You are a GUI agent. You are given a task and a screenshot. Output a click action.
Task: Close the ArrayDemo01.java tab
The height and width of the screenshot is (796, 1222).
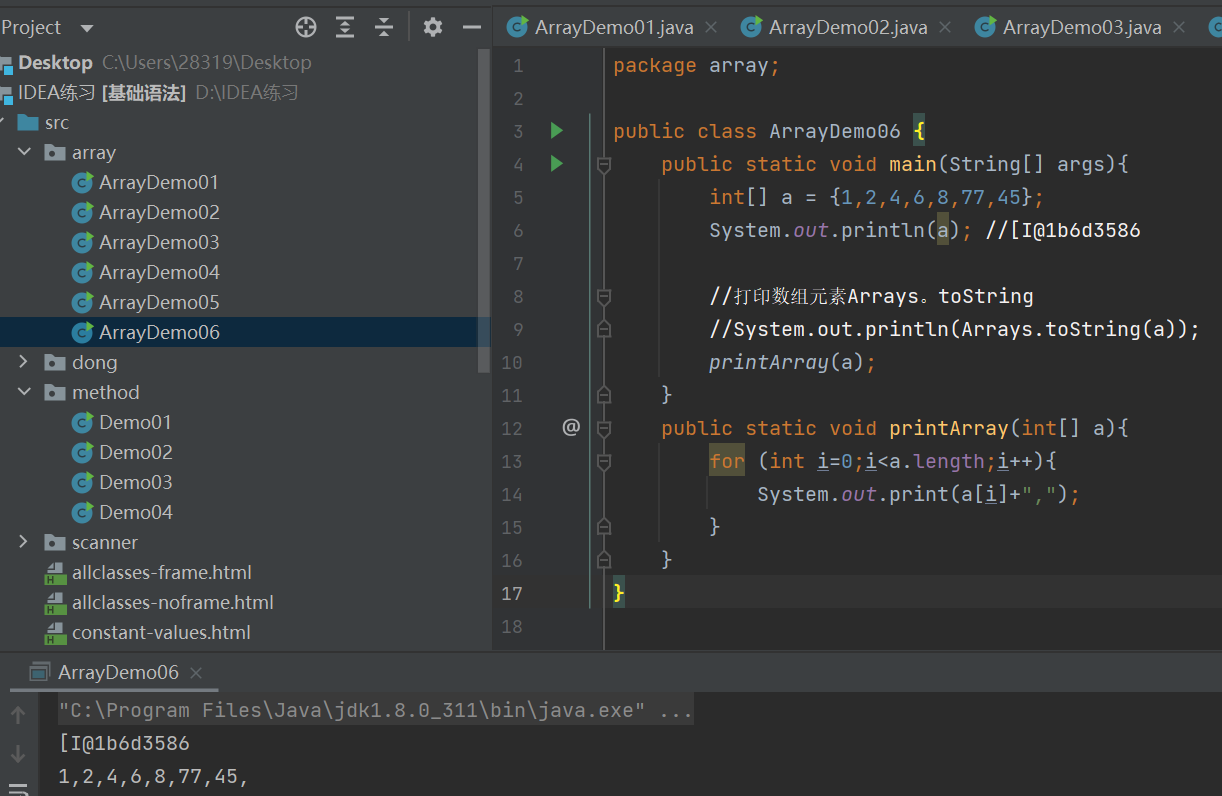712,28
